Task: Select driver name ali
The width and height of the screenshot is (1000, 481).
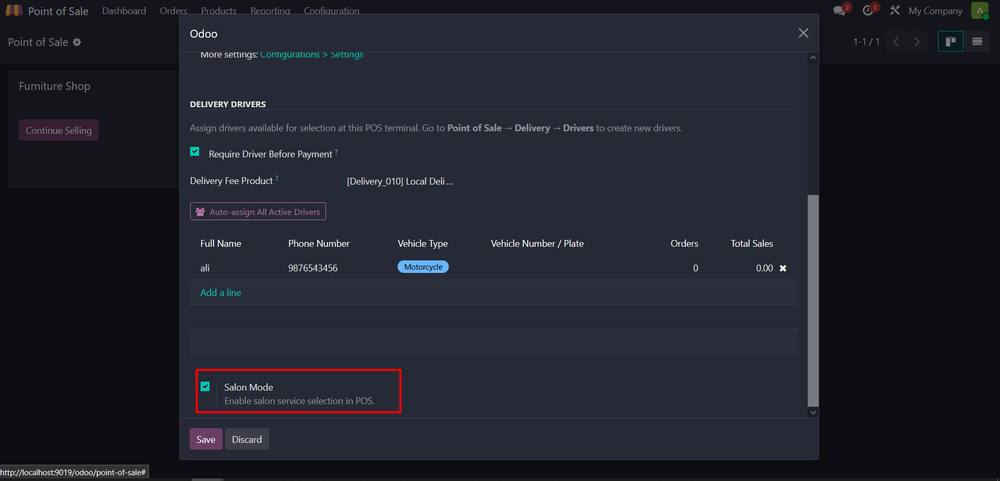Action: point(205,268)
